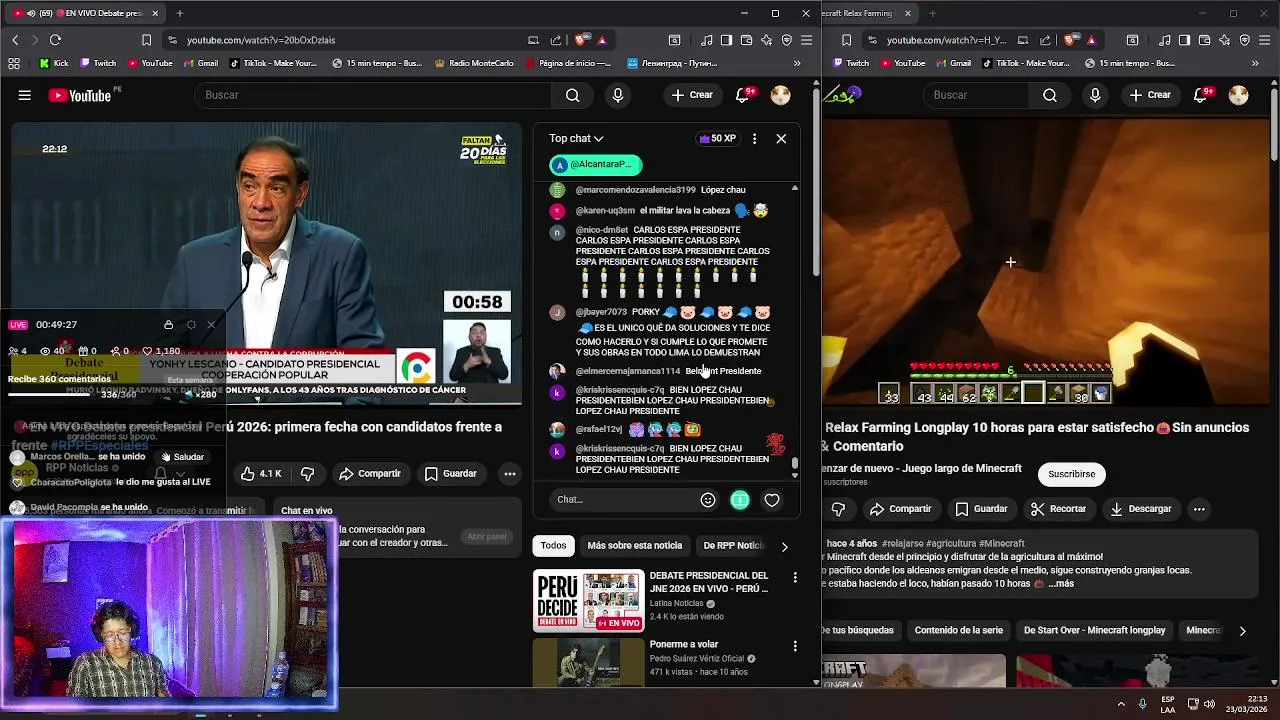Open more actions under debate video

(510, 474)
